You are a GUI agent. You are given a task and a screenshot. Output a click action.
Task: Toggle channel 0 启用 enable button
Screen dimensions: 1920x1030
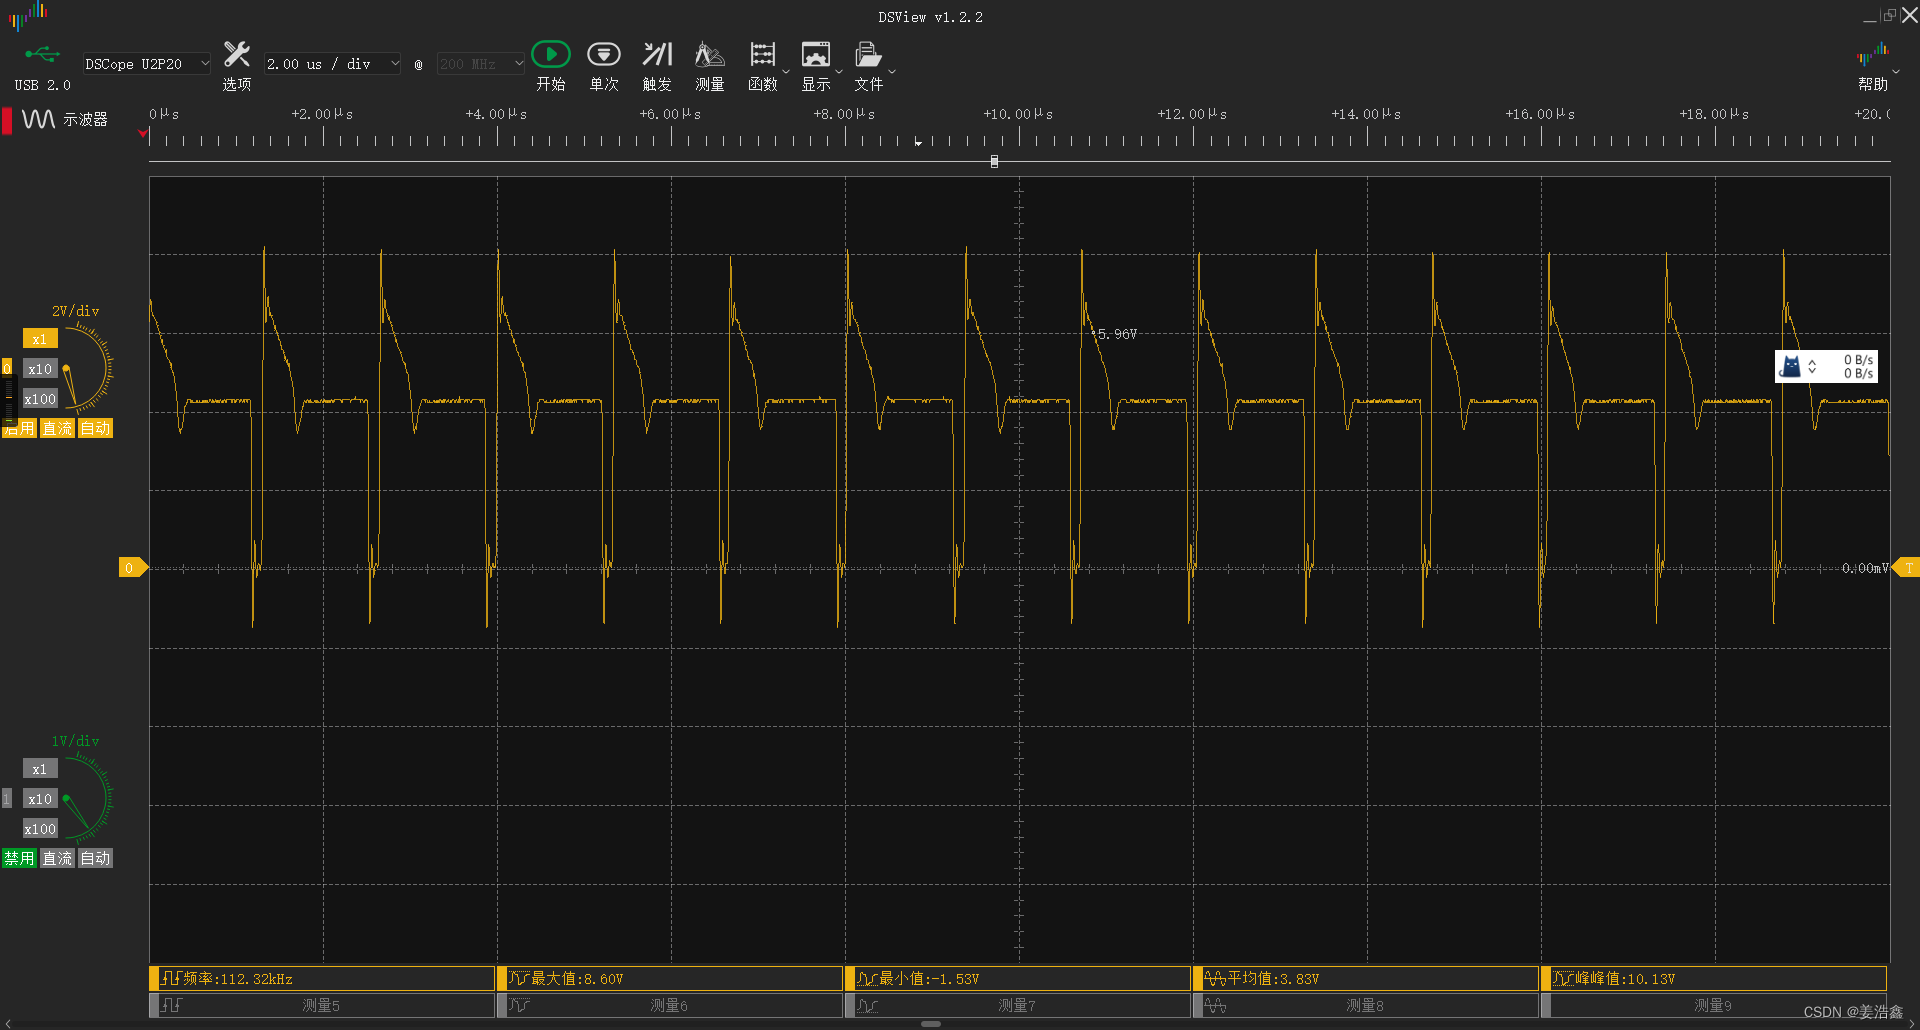pos(19,428)
